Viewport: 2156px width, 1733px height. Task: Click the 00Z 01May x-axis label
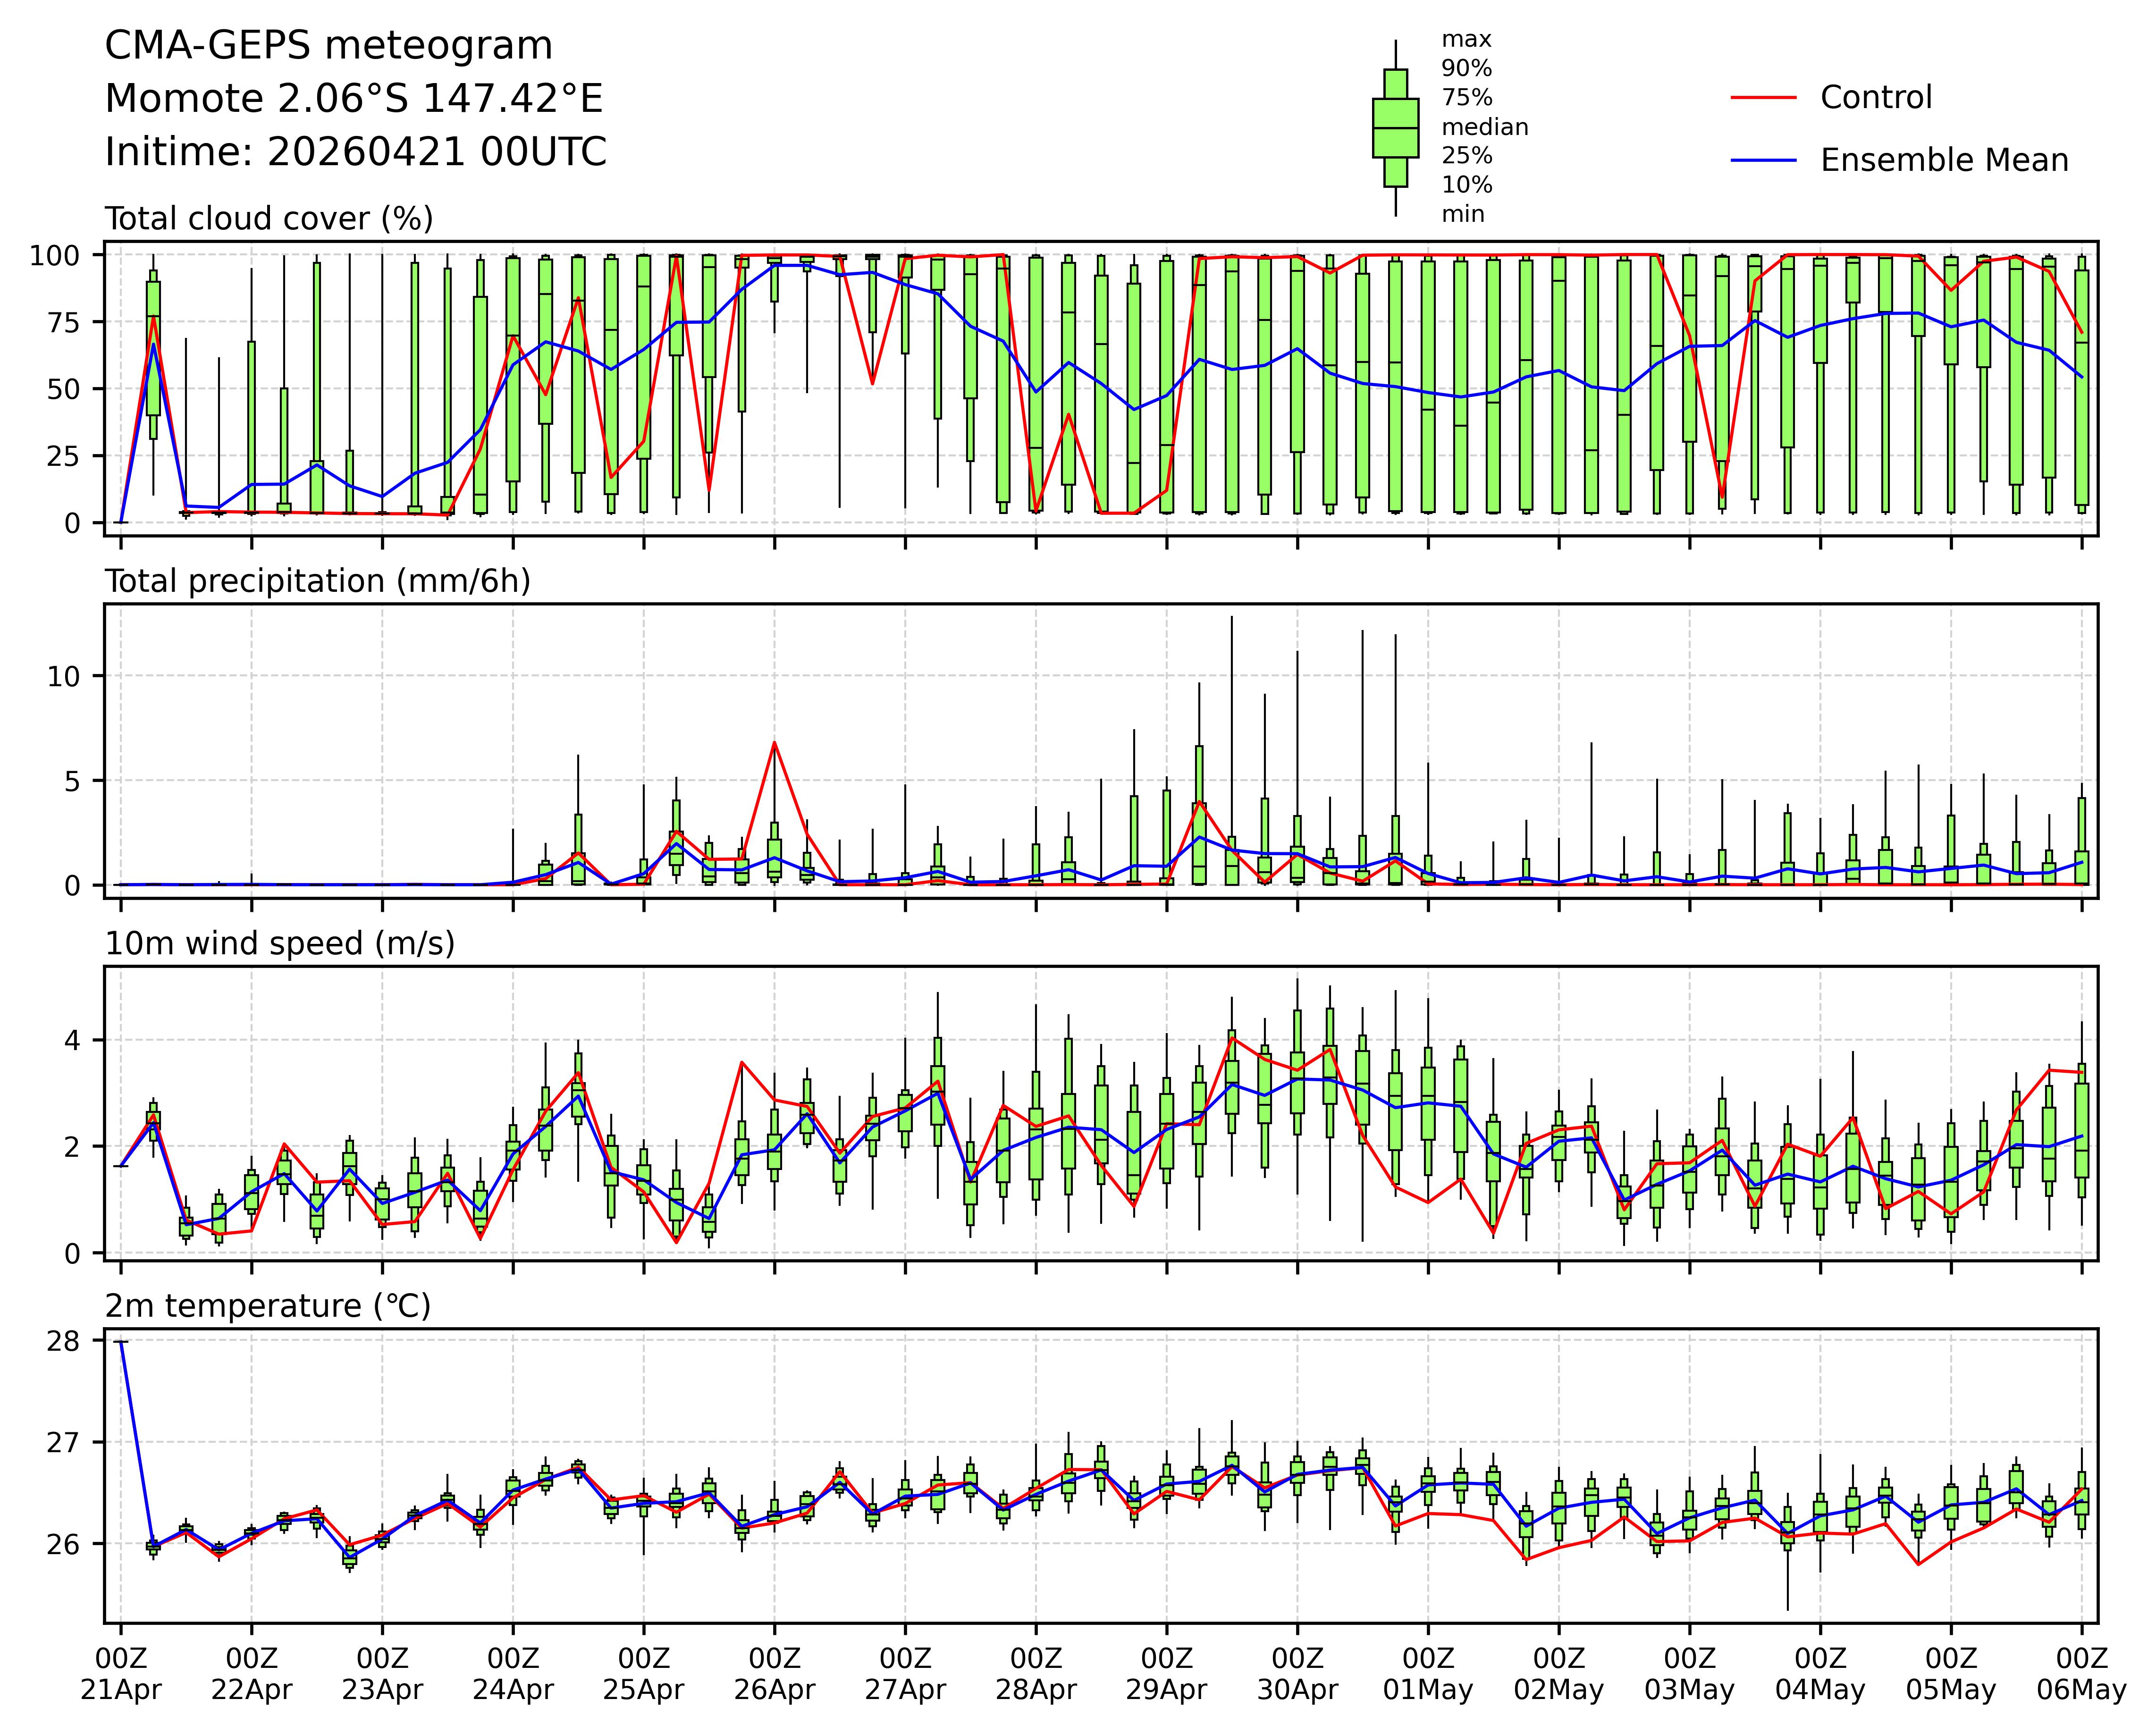coord(1428,1674)
